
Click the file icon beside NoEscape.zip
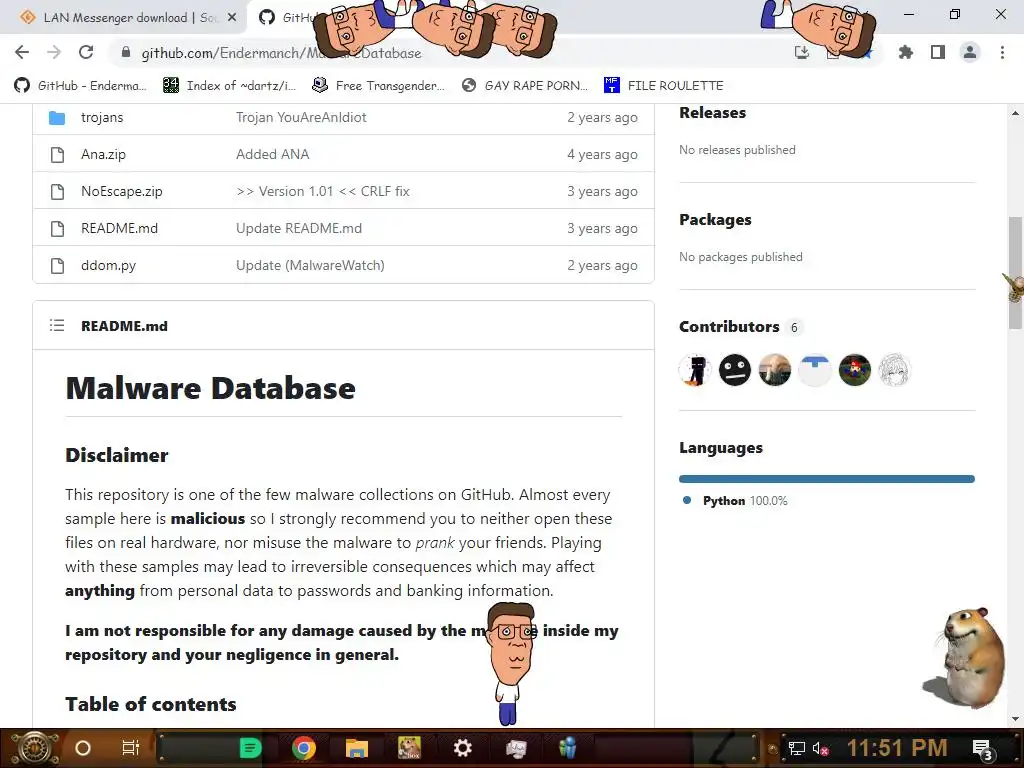pos(57,191)
